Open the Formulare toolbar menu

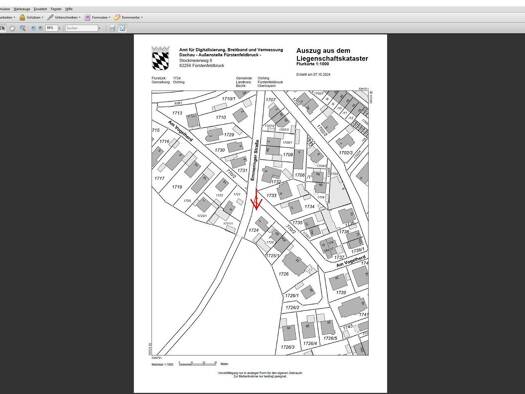click(x=97, y=17)
